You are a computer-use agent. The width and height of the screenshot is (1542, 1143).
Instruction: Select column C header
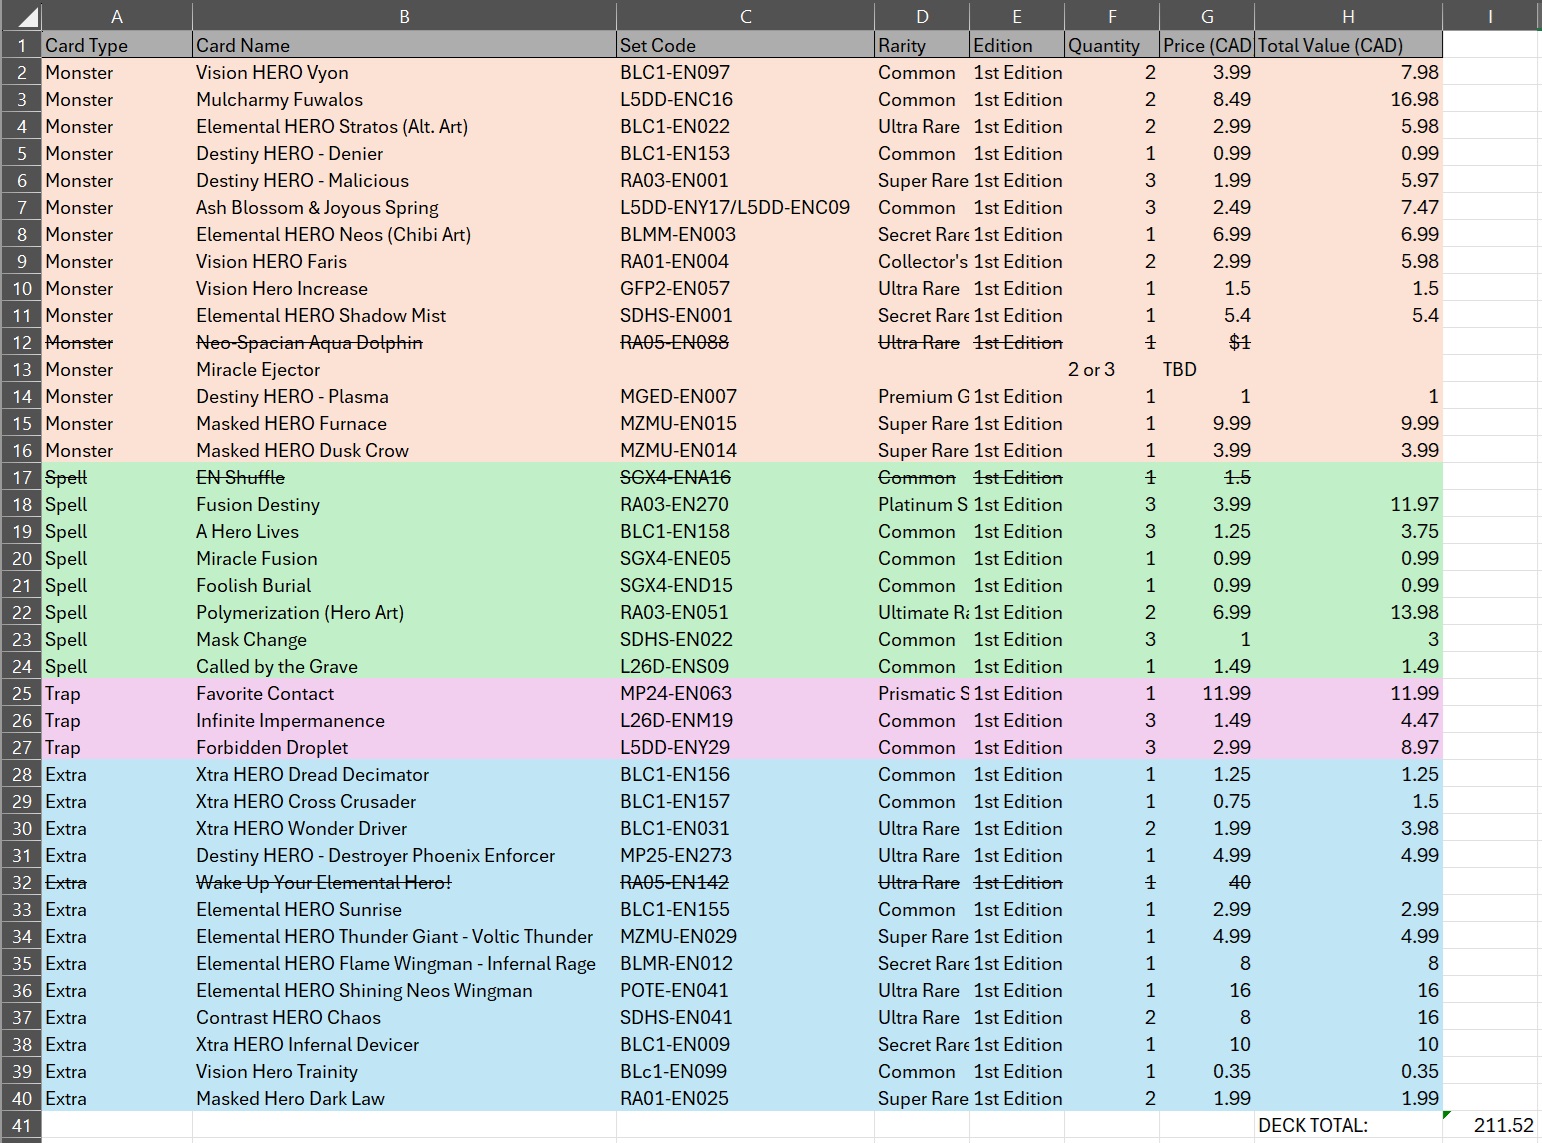(745, 16)
